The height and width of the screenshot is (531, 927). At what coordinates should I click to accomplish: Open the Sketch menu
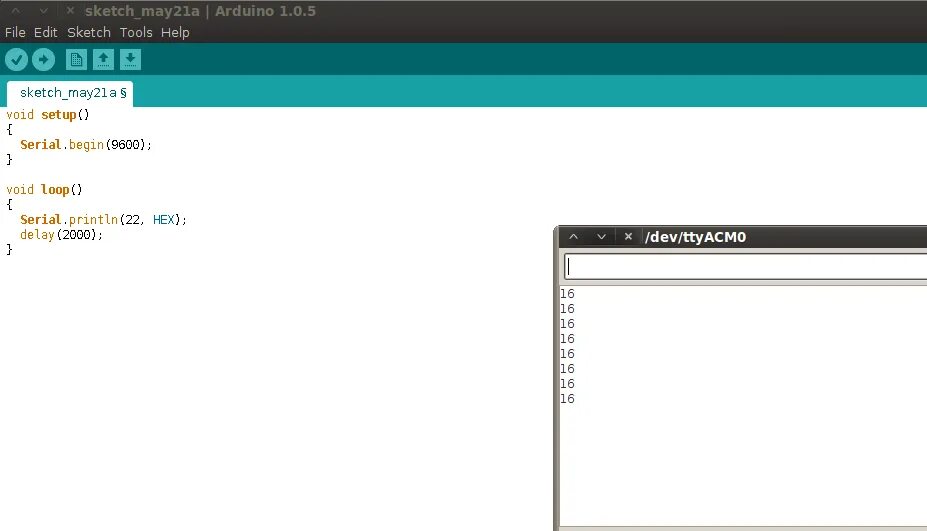(89, 33)
